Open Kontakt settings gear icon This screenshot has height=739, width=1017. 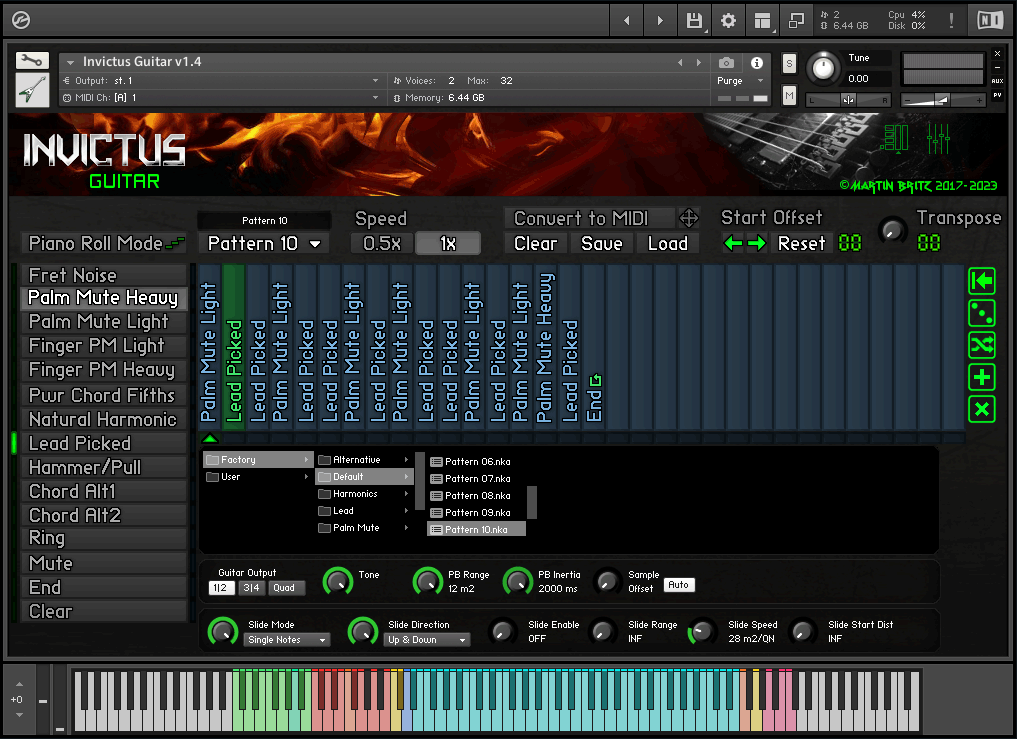pos(728,21)
